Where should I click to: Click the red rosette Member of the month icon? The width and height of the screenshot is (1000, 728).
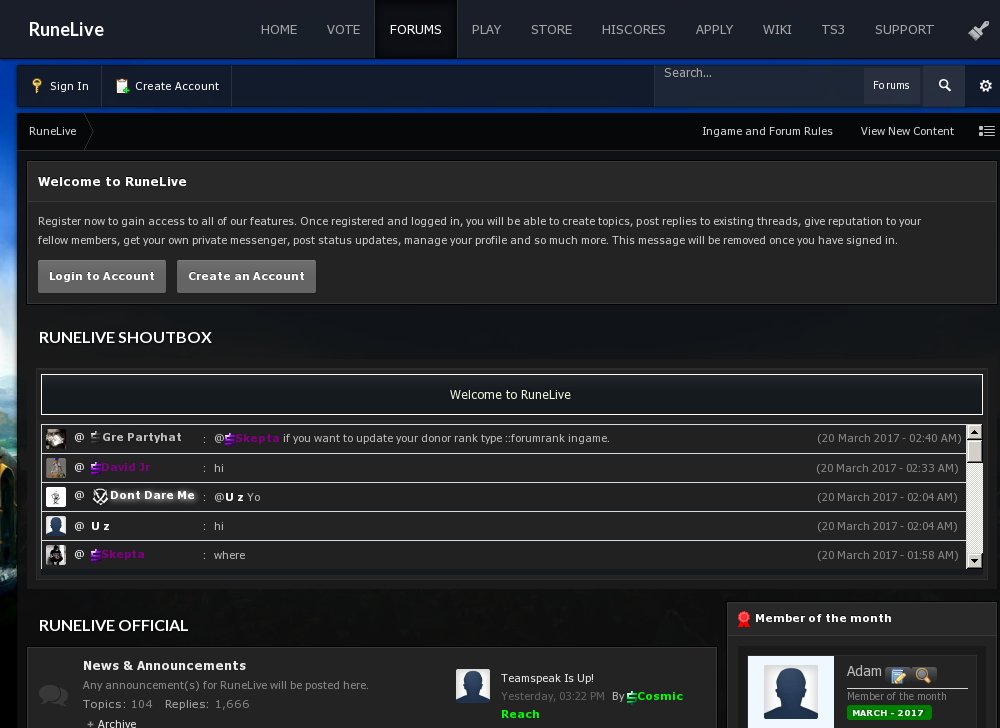tap(744, 618)
